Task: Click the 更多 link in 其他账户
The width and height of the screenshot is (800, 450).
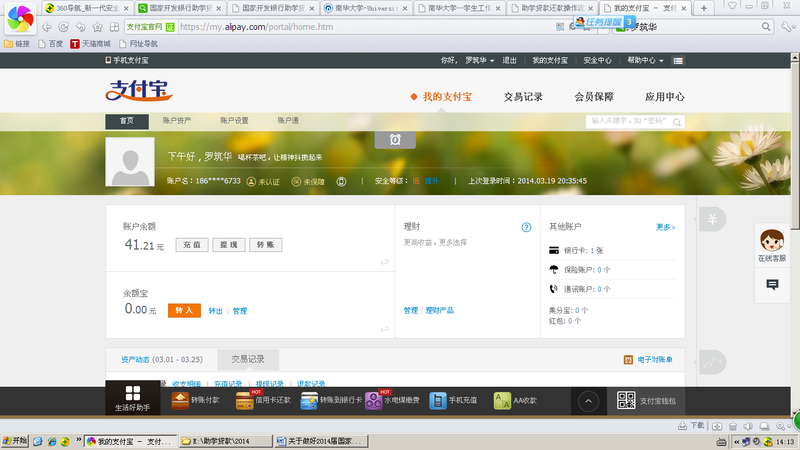Action: pos(665,228)
